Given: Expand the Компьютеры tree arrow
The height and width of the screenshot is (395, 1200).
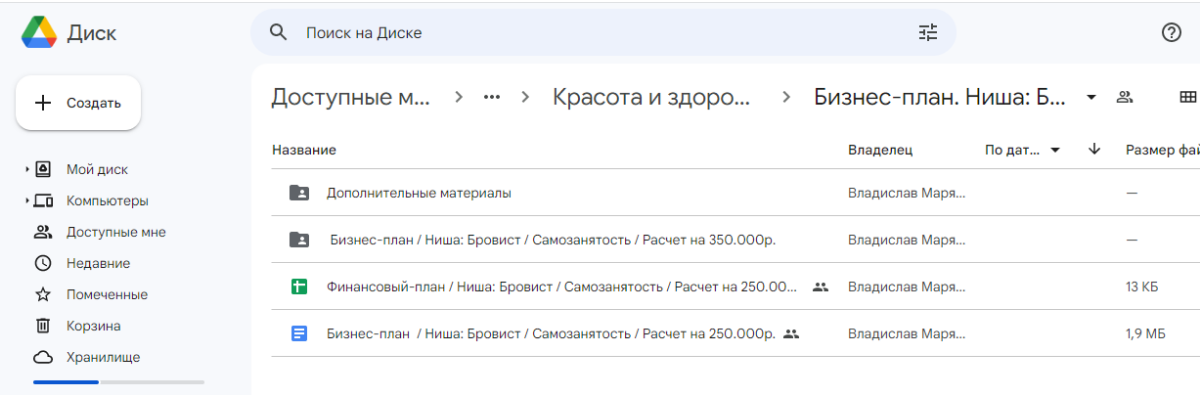Looking at the screenshot, I should click(x=27, y=201).
